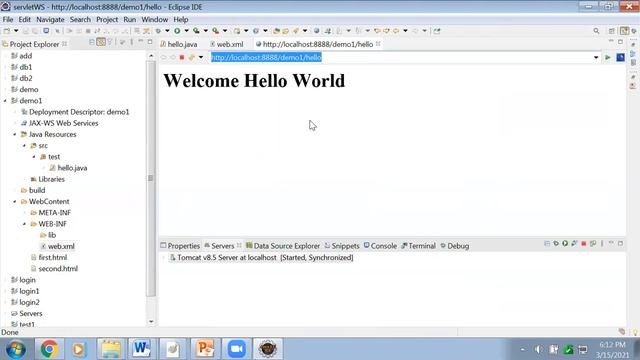The width and height of the screenshot is (640, 360).
Task: Select the Servers project folder
Action: point(27,313)
